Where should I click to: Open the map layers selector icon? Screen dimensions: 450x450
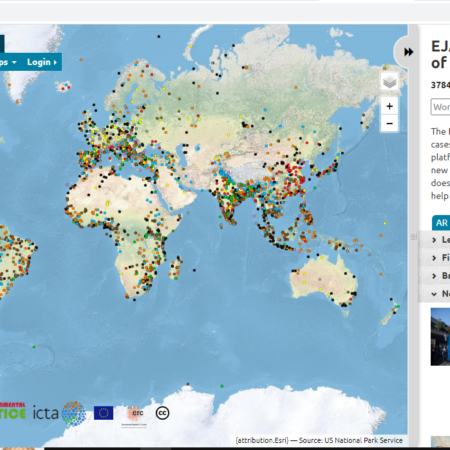coord(389,82)
